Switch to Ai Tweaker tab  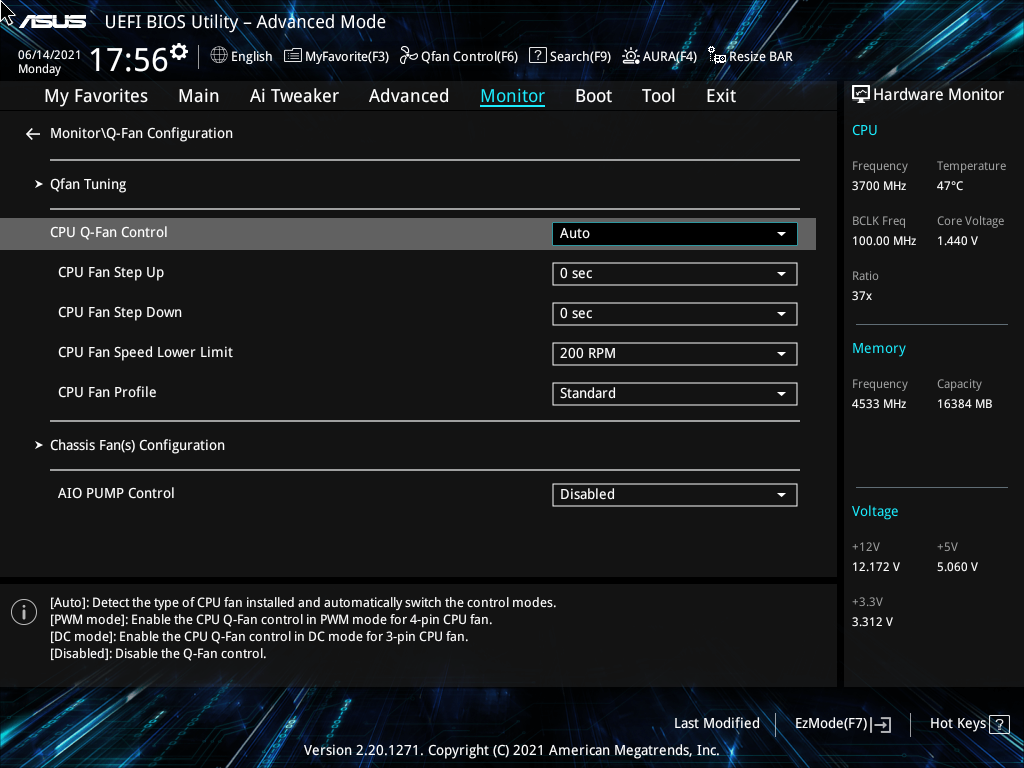click(294, 96)
